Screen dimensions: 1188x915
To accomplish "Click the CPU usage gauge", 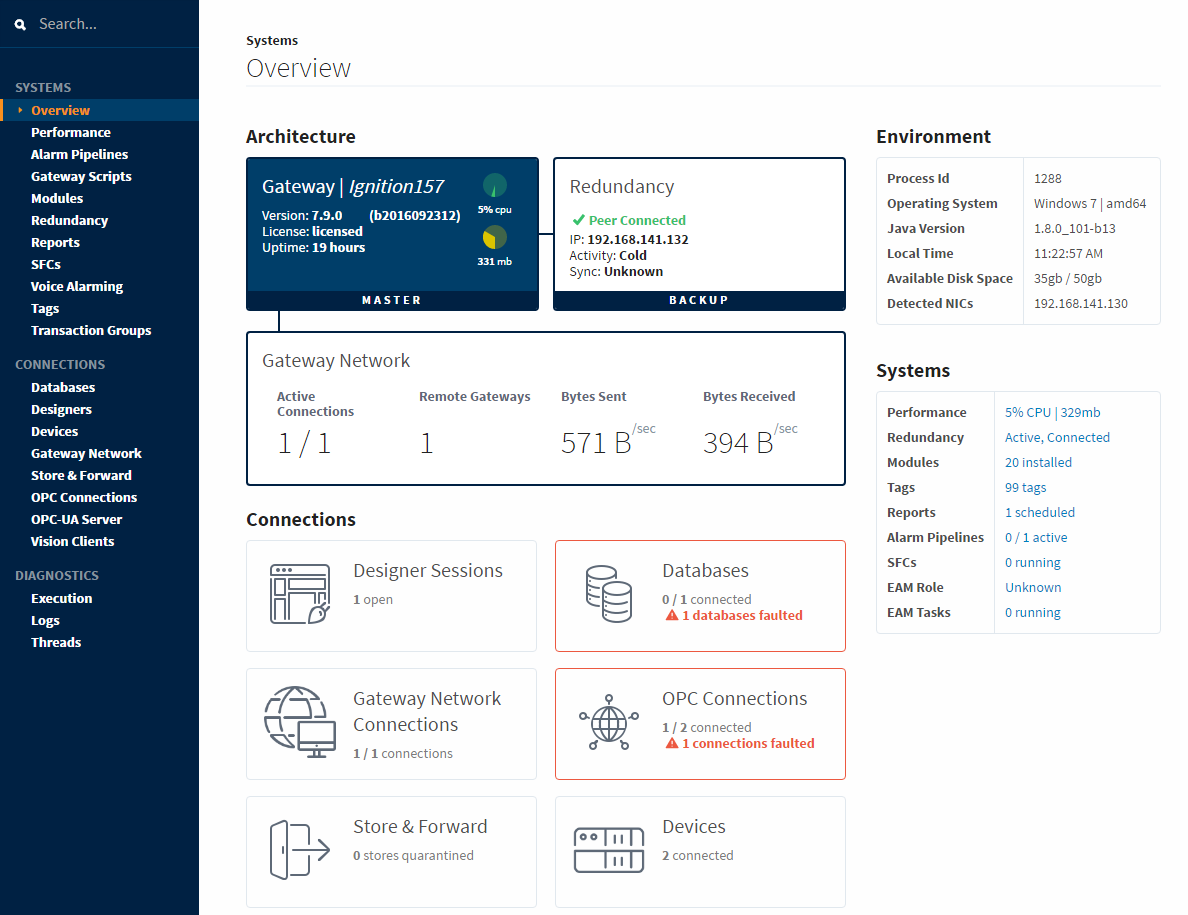I will click(x=494, y=186).
